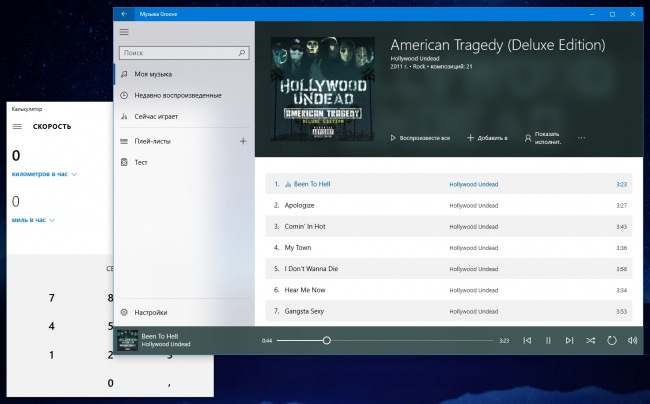Click the playback progress slider
The height and width of the screenshot is (404, 650).
385,341
